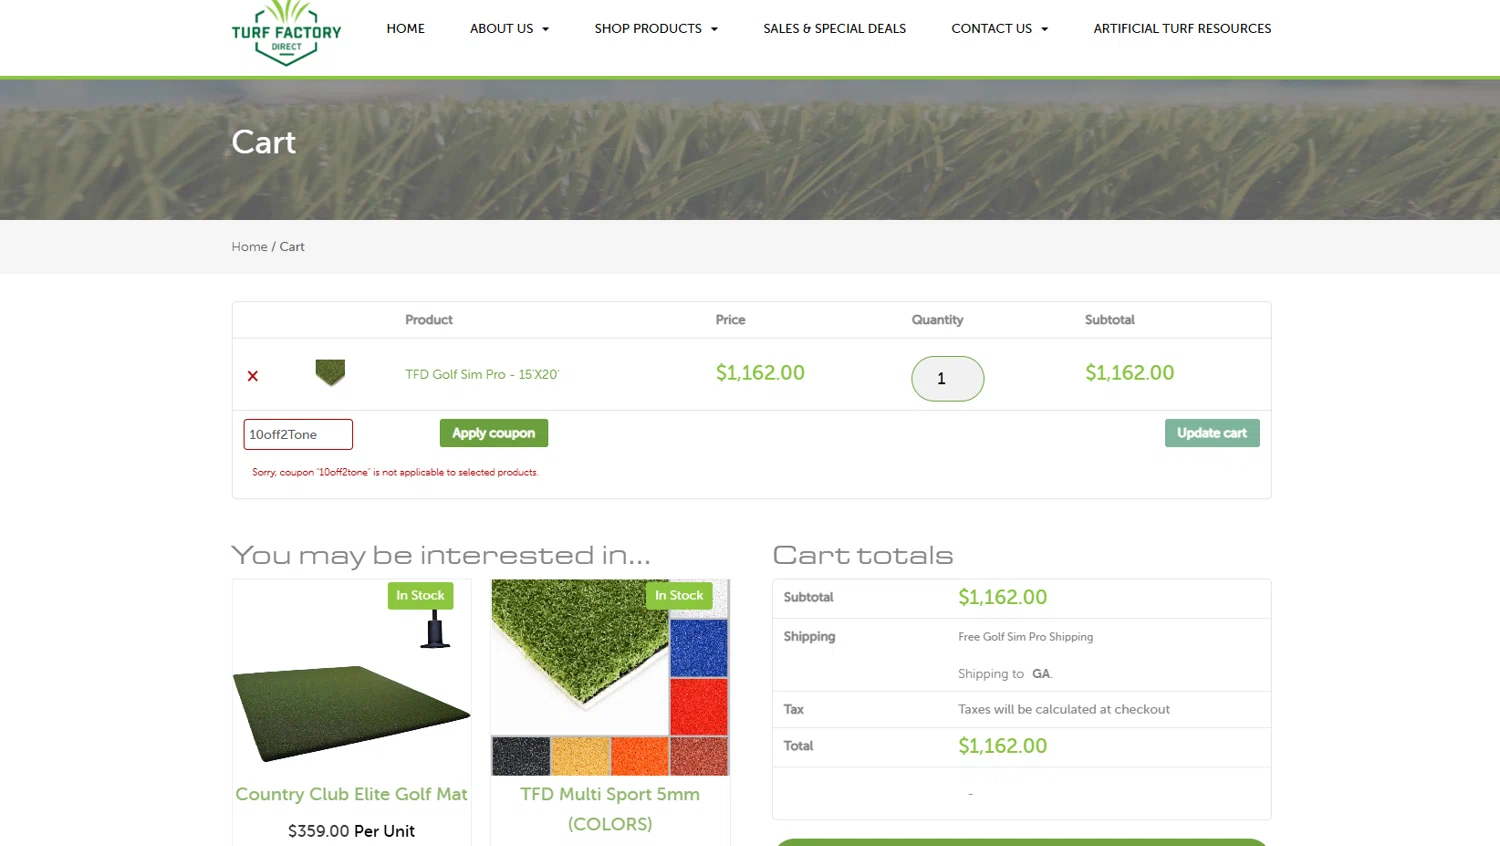Click the Free Golf Sim Pro Shipping text
1500x846 pixels.
(x=1025, y=637)
